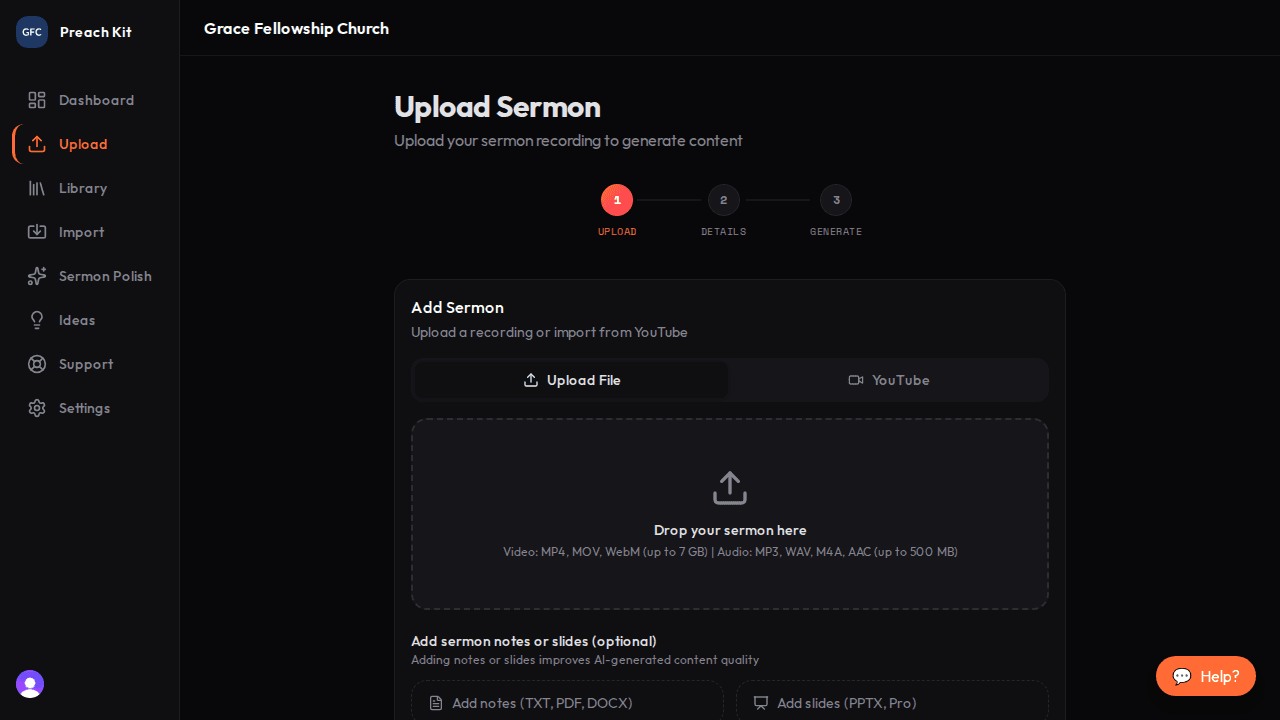Click the sermon drop zone area
The image size is (1280, 720).
click(729, 513)
